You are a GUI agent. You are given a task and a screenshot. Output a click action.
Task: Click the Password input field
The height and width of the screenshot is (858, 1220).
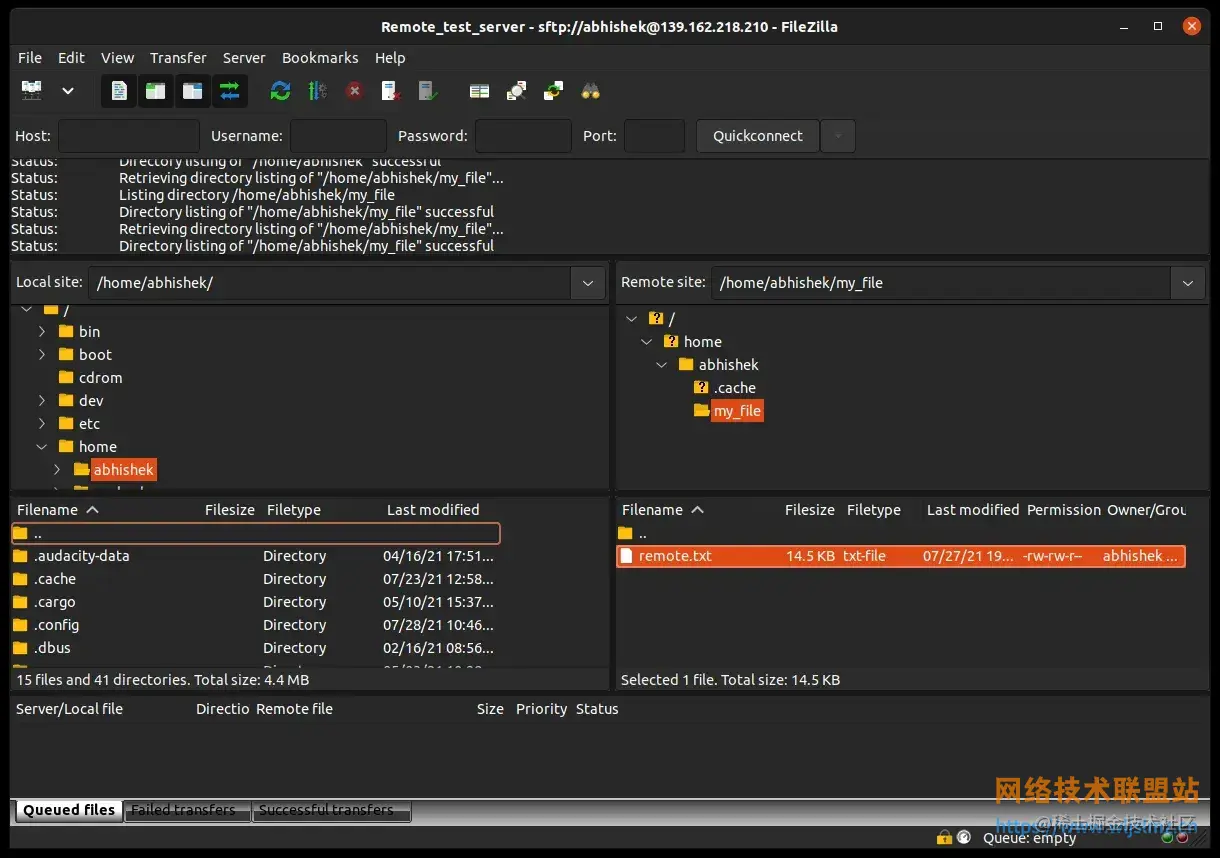click(523, 136)
